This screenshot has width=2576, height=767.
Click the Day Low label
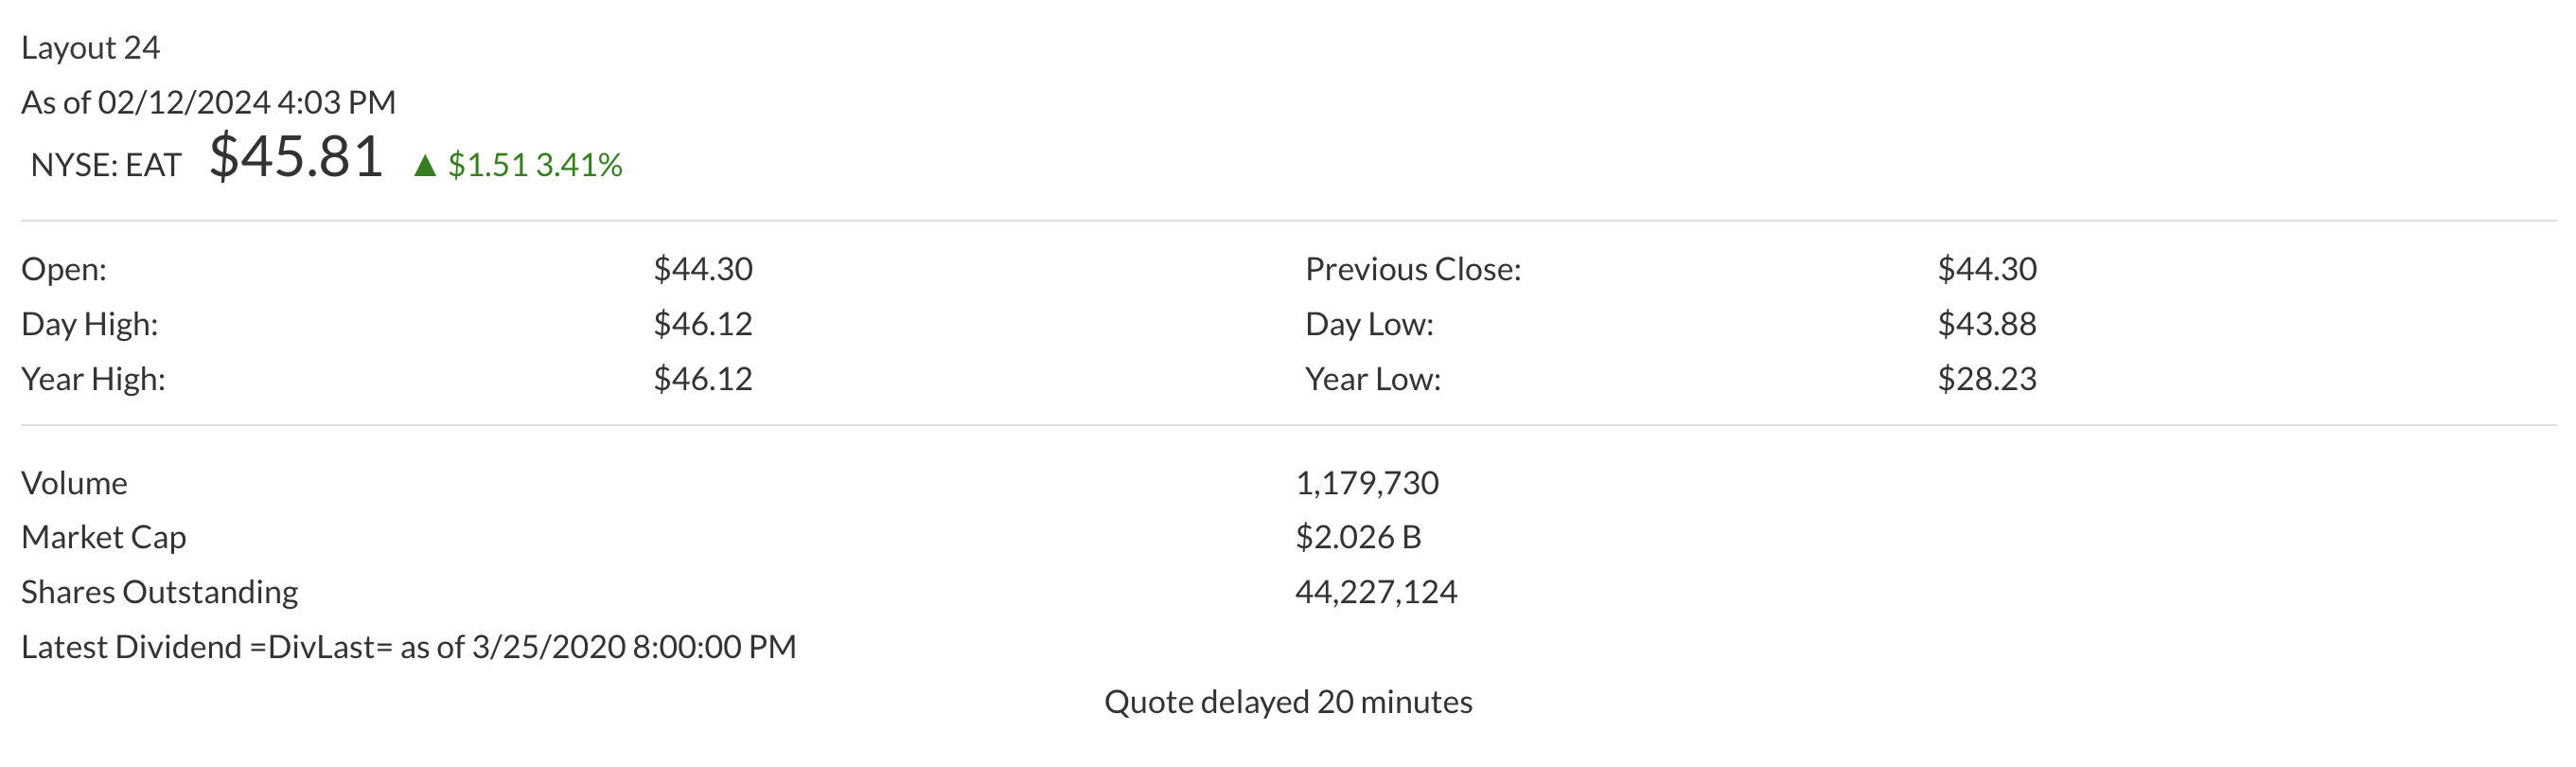point(1369,324)
